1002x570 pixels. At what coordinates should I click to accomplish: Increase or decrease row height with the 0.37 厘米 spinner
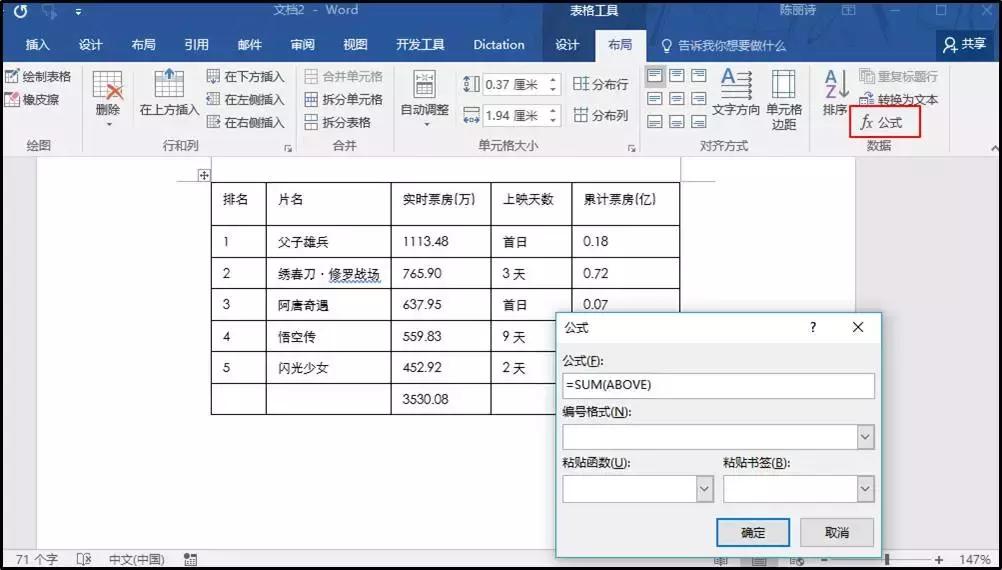coord(553,84)
